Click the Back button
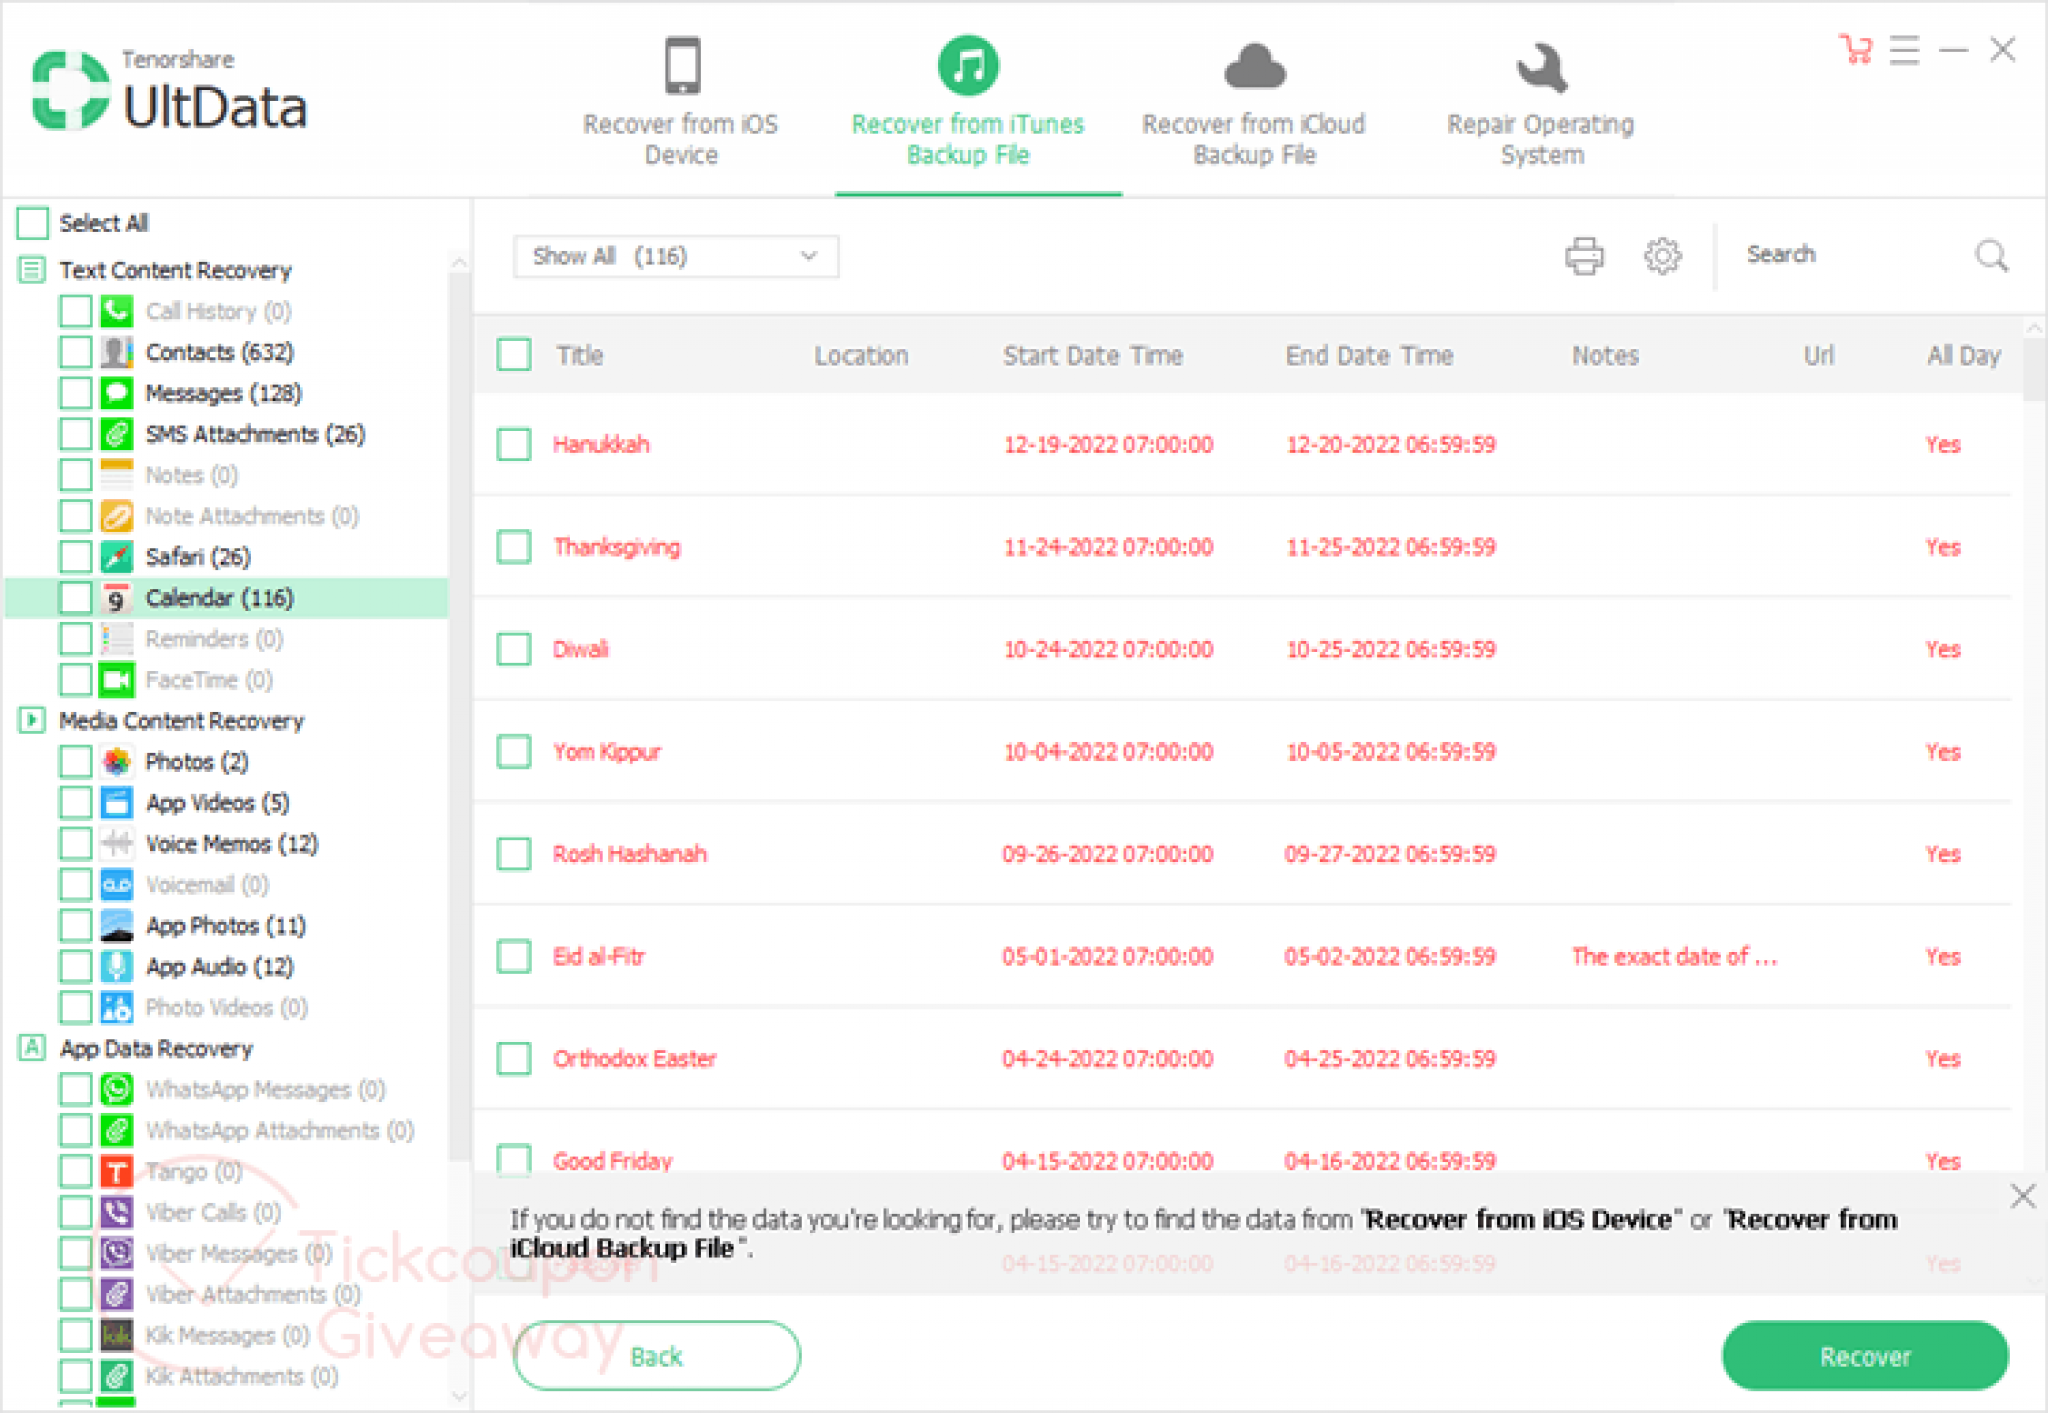This screenshot has width=2048, height=1413. (x=657, y=1356)
